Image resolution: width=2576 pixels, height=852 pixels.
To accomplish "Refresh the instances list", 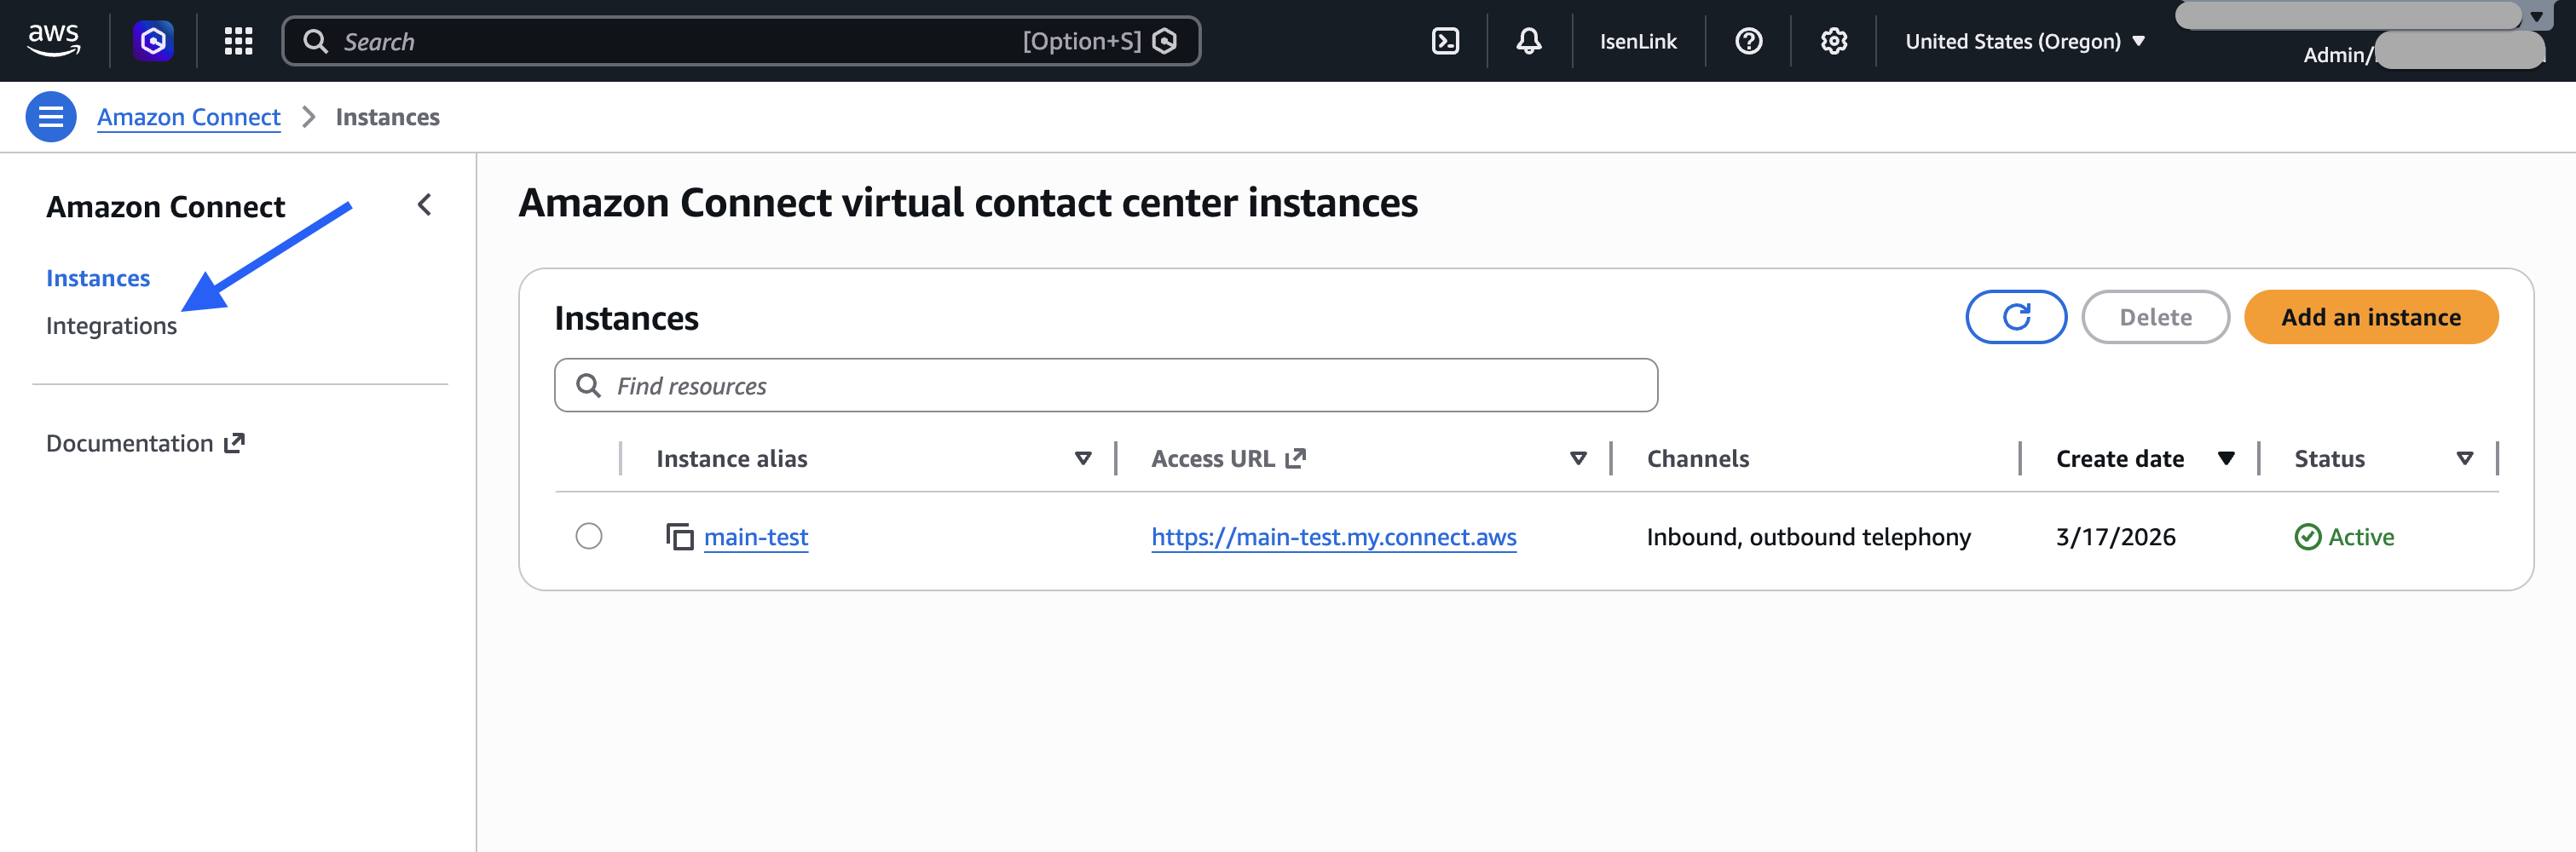I will pos(2015,317).
